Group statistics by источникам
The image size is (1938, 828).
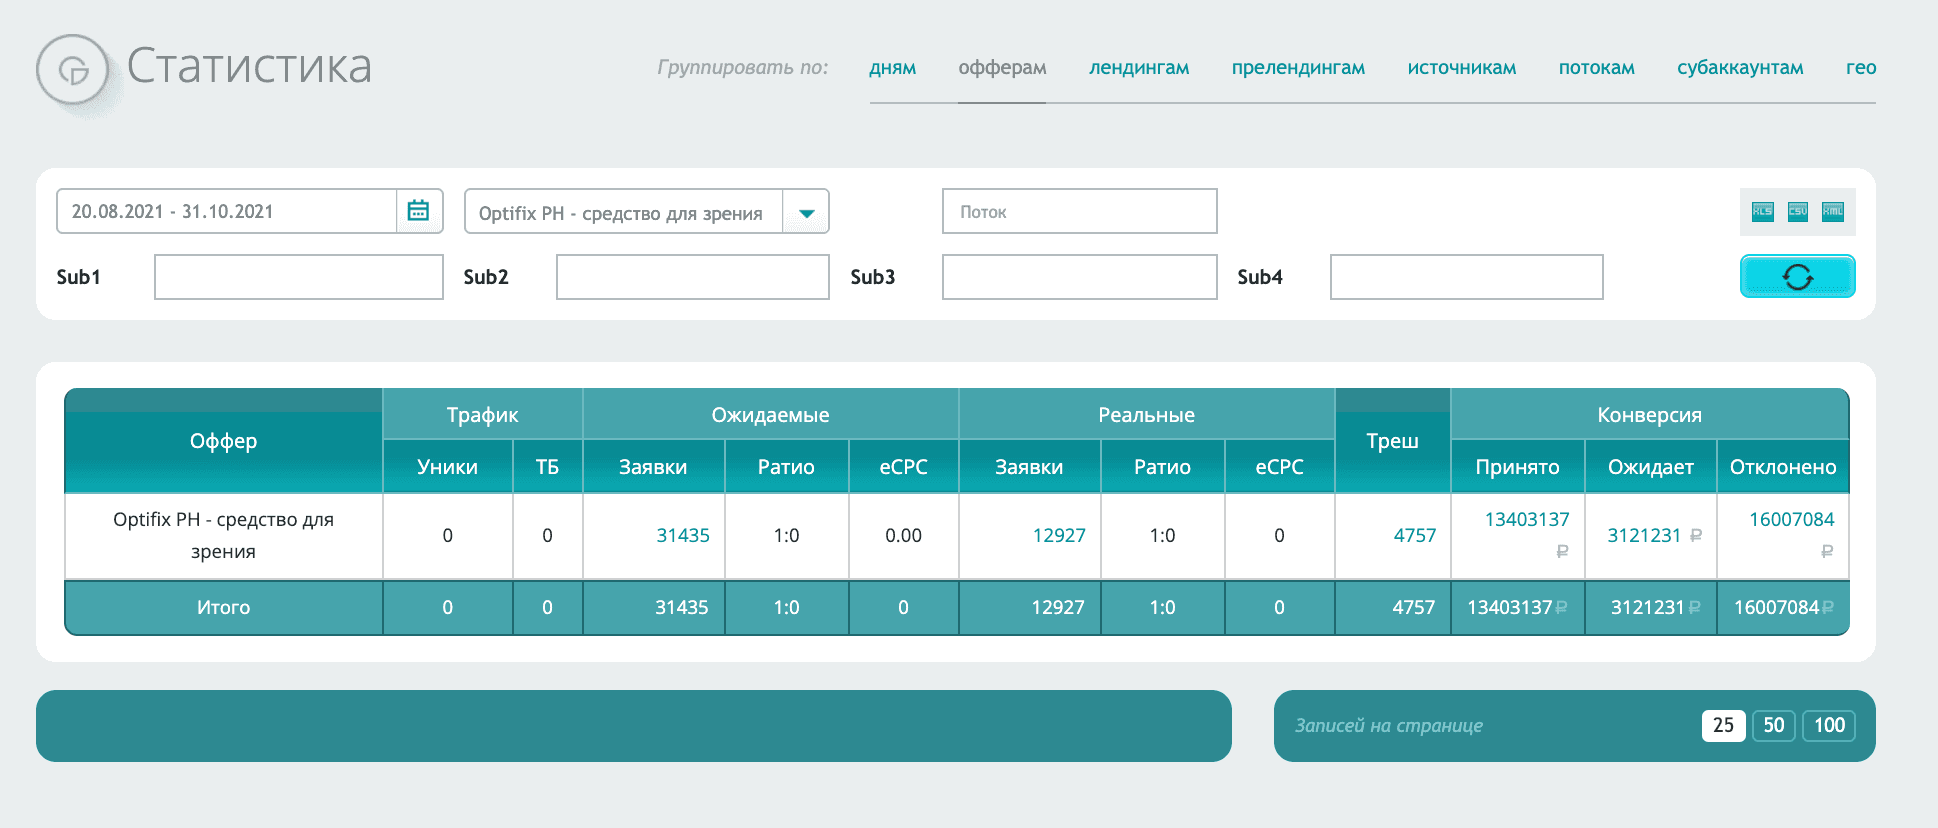point(1461,68)
